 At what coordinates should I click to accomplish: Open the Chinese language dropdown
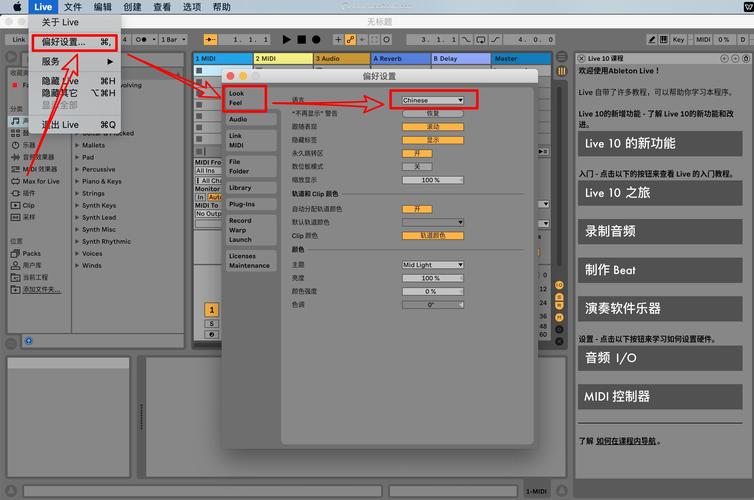pos(433,100)
